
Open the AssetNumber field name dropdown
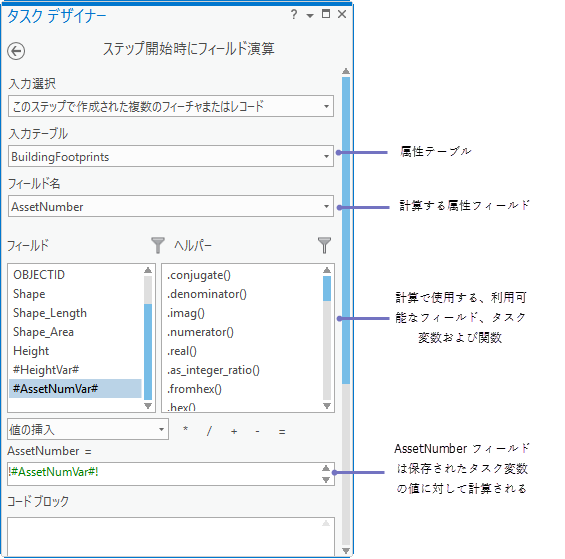point(171,206)
